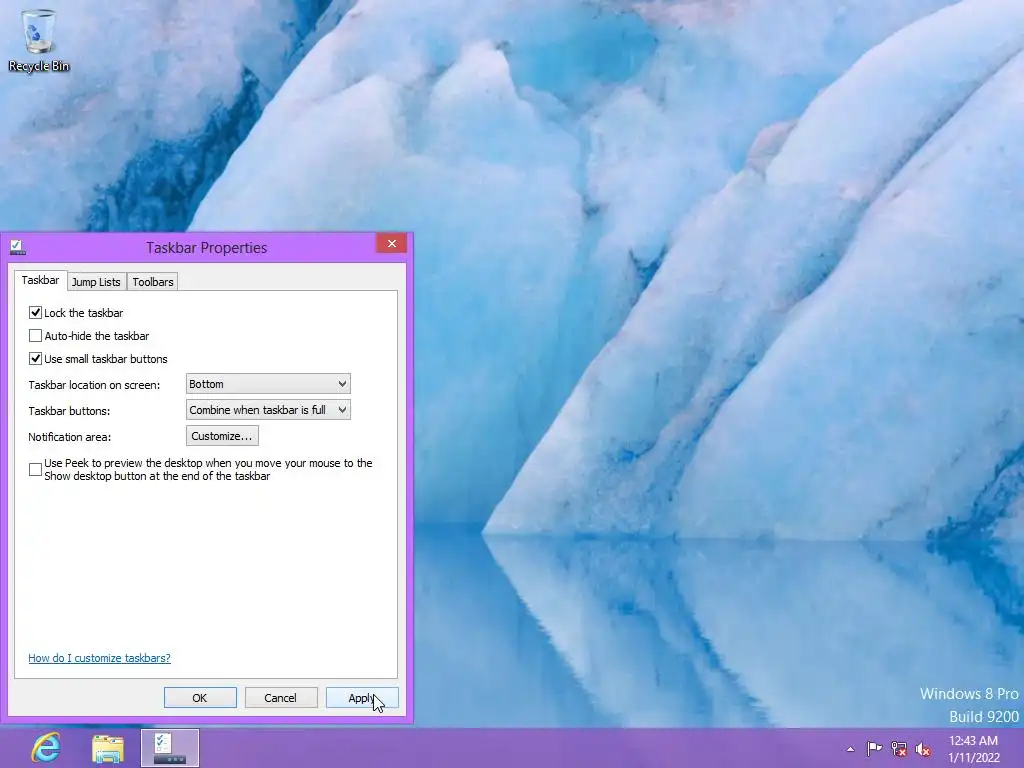The image size is (1024, 768).
Task: Open File Explorer from the taskbar
Action: pos(108,748)
